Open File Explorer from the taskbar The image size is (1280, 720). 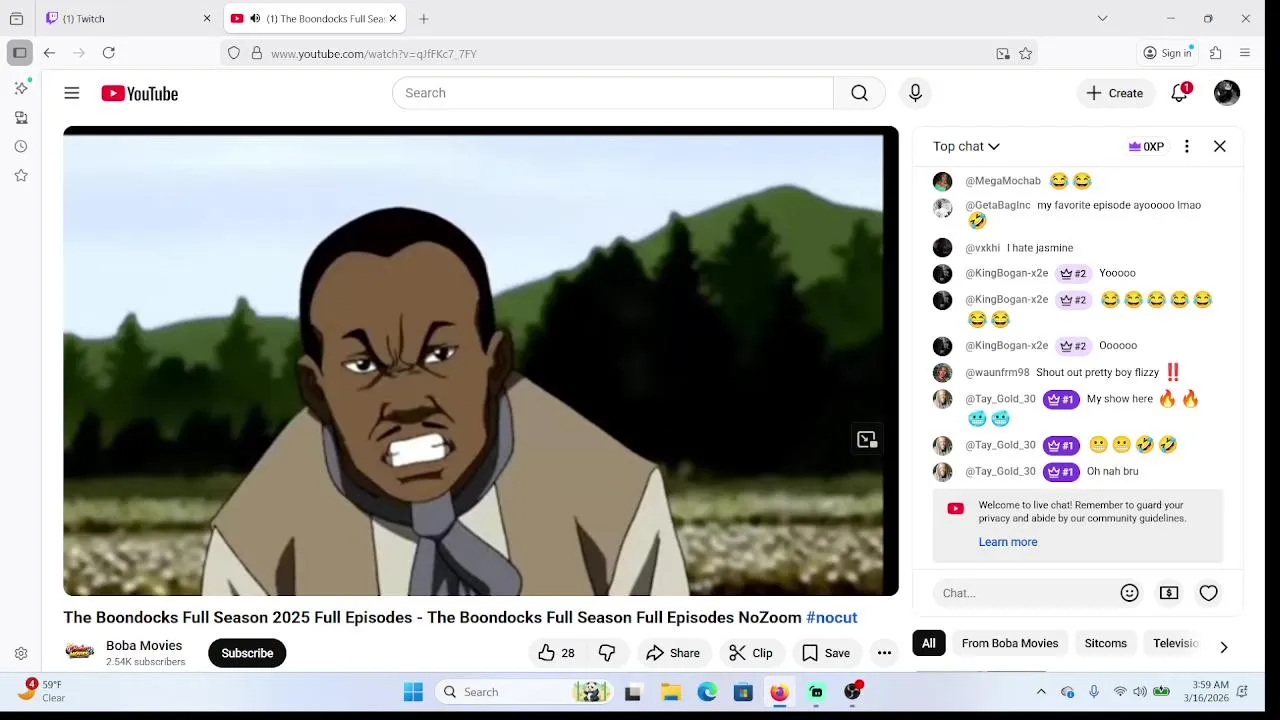pyautogui.click(x=671, y=692)
